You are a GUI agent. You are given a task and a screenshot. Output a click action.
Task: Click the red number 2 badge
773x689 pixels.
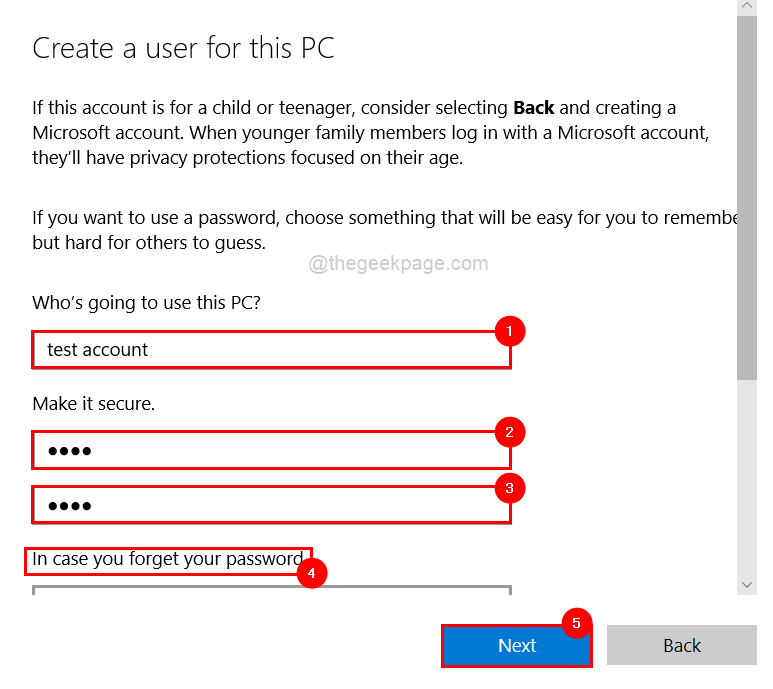pos(509,432)
